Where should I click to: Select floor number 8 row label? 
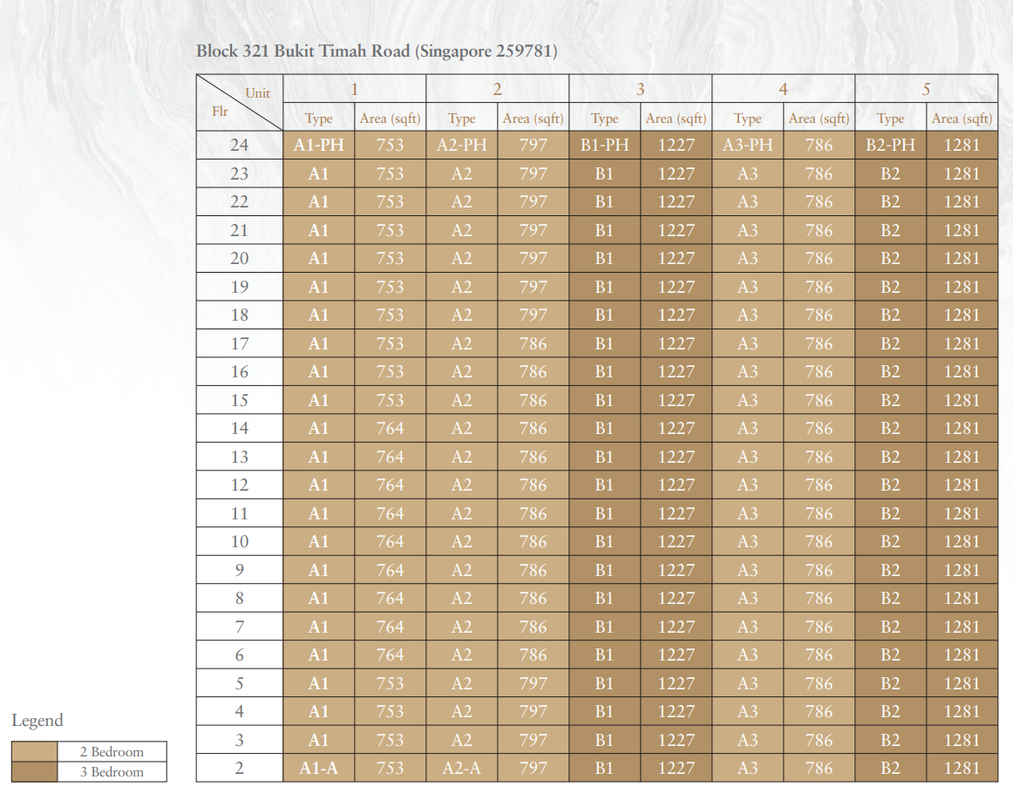(240, 598)
